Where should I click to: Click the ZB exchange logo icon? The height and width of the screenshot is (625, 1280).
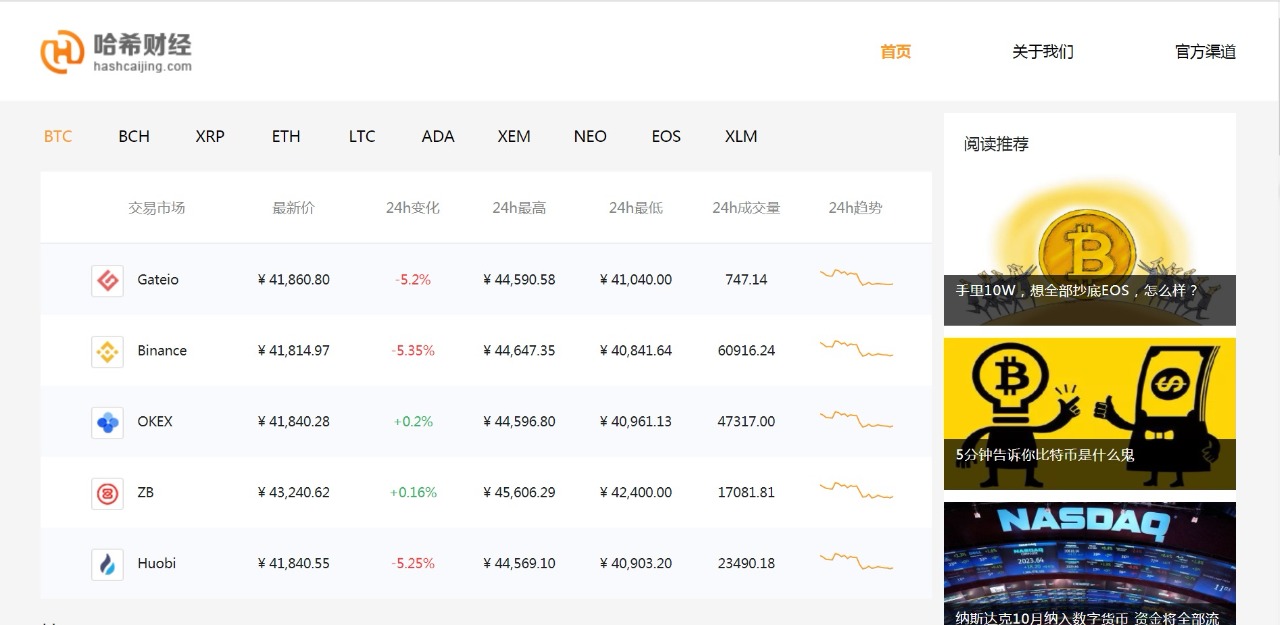pos(107,493)
